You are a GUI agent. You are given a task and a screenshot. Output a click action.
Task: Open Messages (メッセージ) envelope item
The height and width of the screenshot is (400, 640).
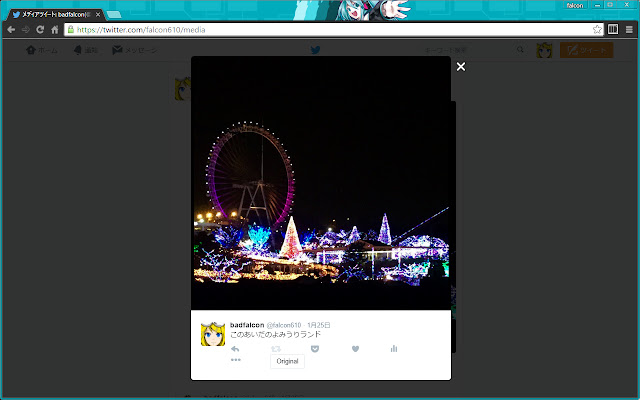coord(135,50)
